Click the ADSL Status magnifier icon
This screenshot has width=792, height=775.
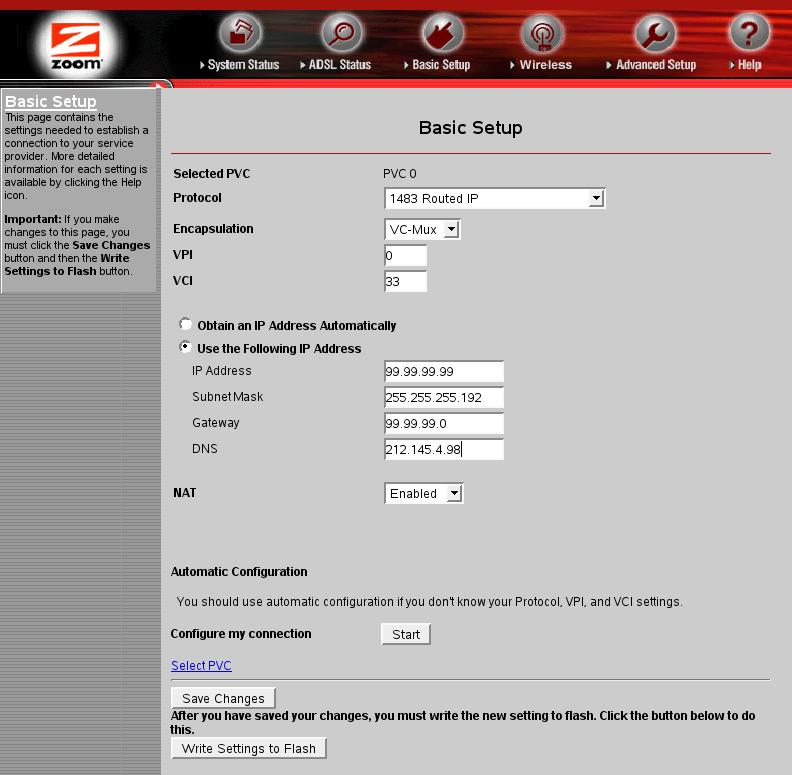pos(342,33)
